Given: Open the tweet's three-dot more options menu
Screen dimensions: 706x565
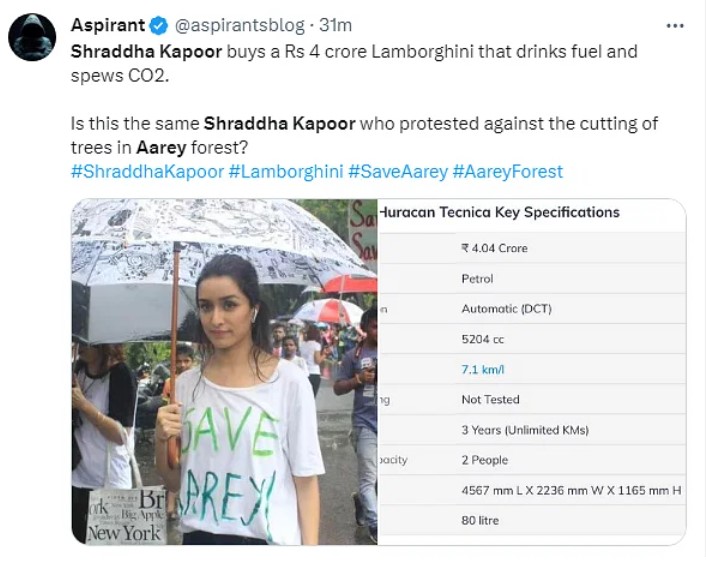Looking at the screenshot, I should pyautogui.click(x=675, y=23).
